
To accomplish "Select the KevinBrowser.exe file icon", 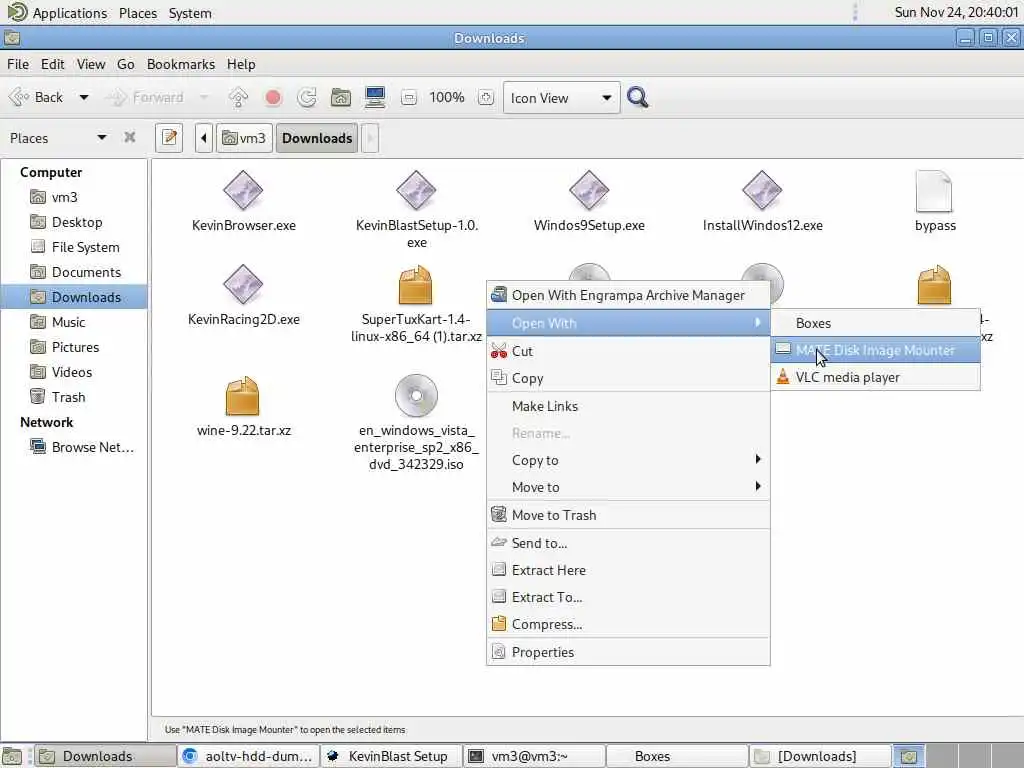I will point(243,191).
